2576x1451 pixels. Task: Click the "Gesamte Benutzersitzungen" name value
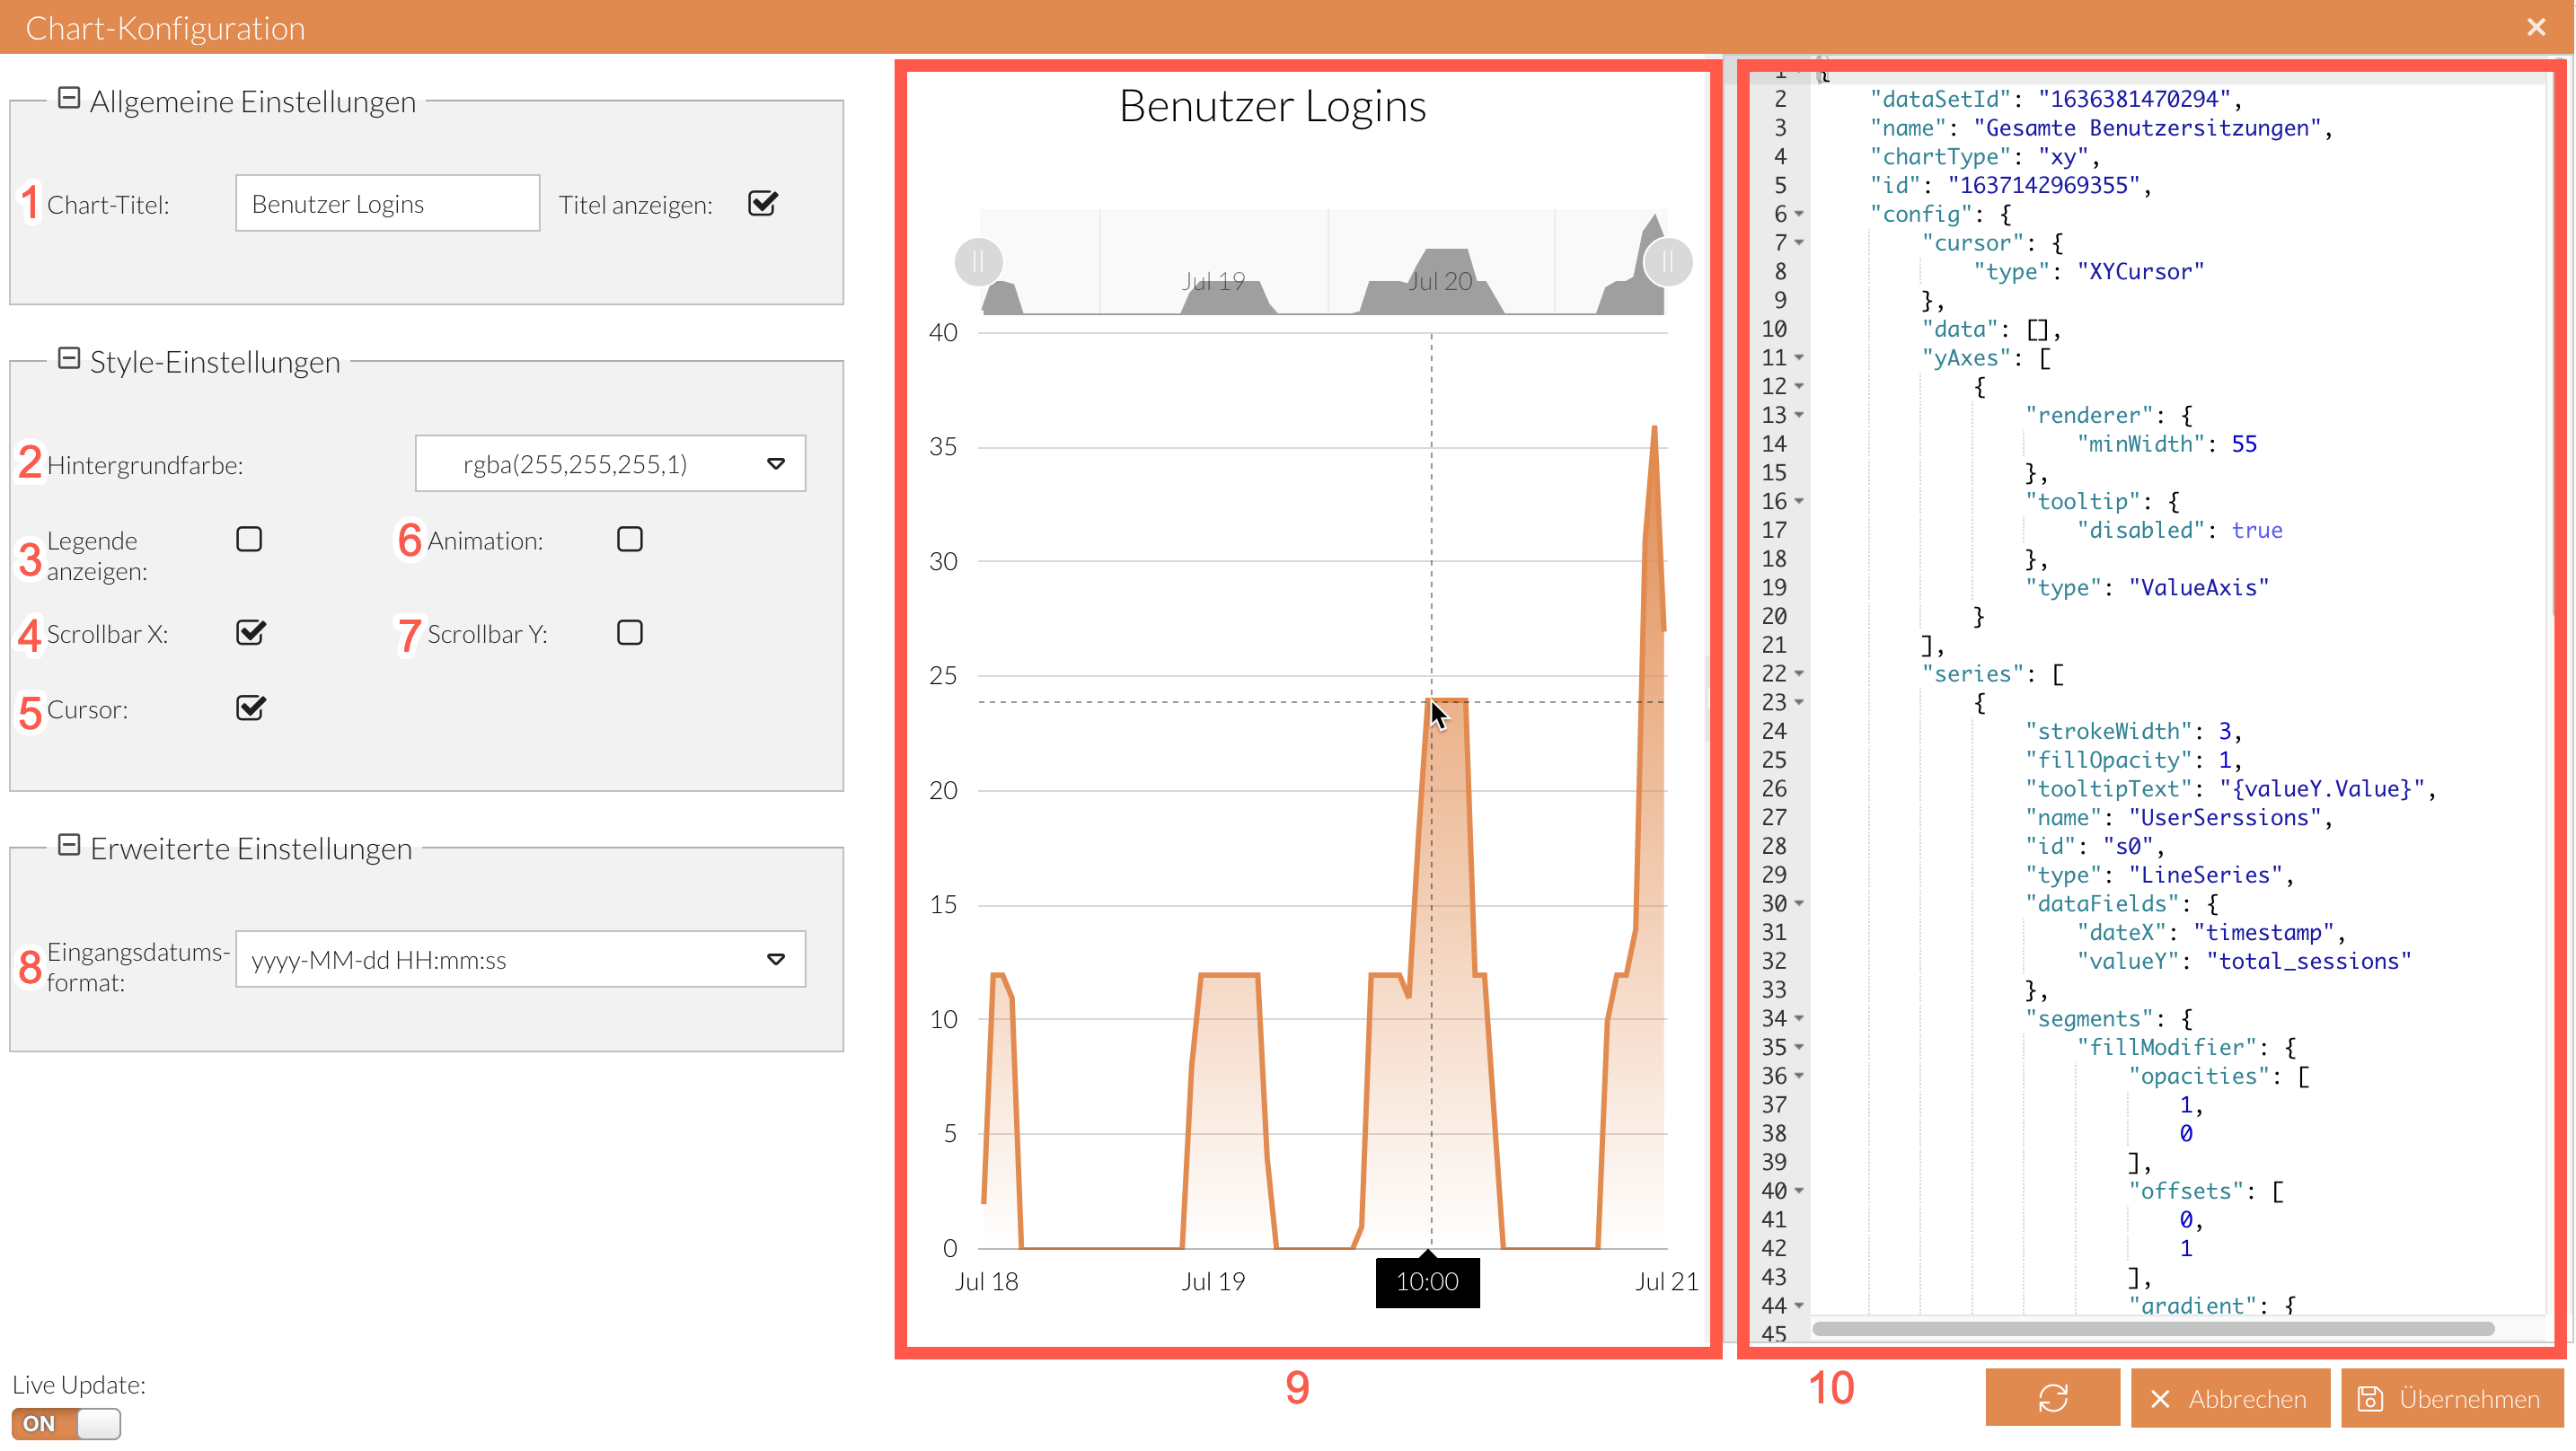tap(2147, 128)
